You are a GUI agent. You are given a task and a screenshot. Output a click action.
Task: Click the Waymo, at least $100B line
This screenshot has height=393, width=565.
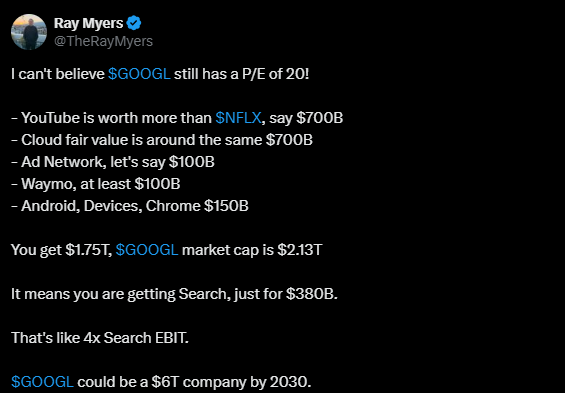point(95,184)
